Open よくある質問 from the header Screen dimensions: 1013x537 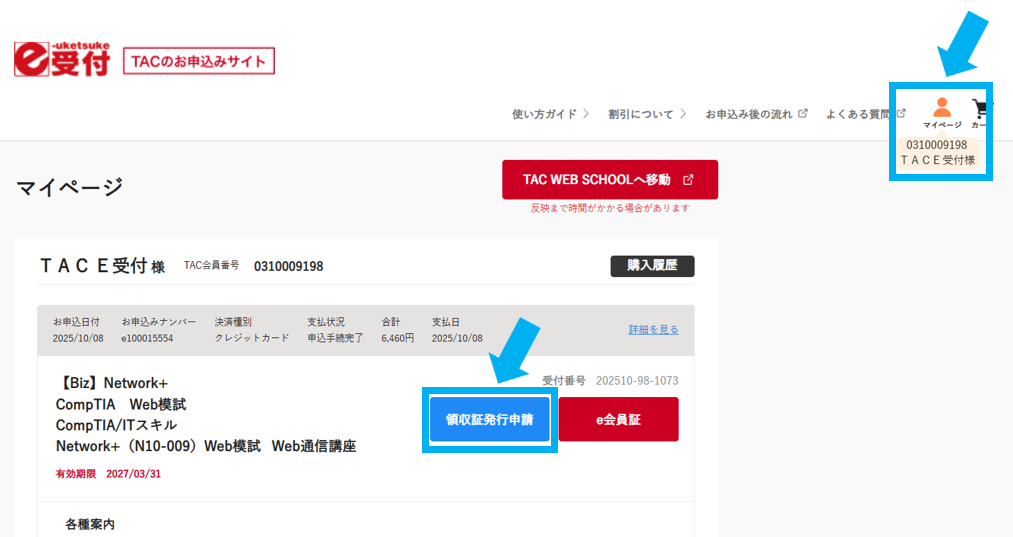tap(859, 114)
